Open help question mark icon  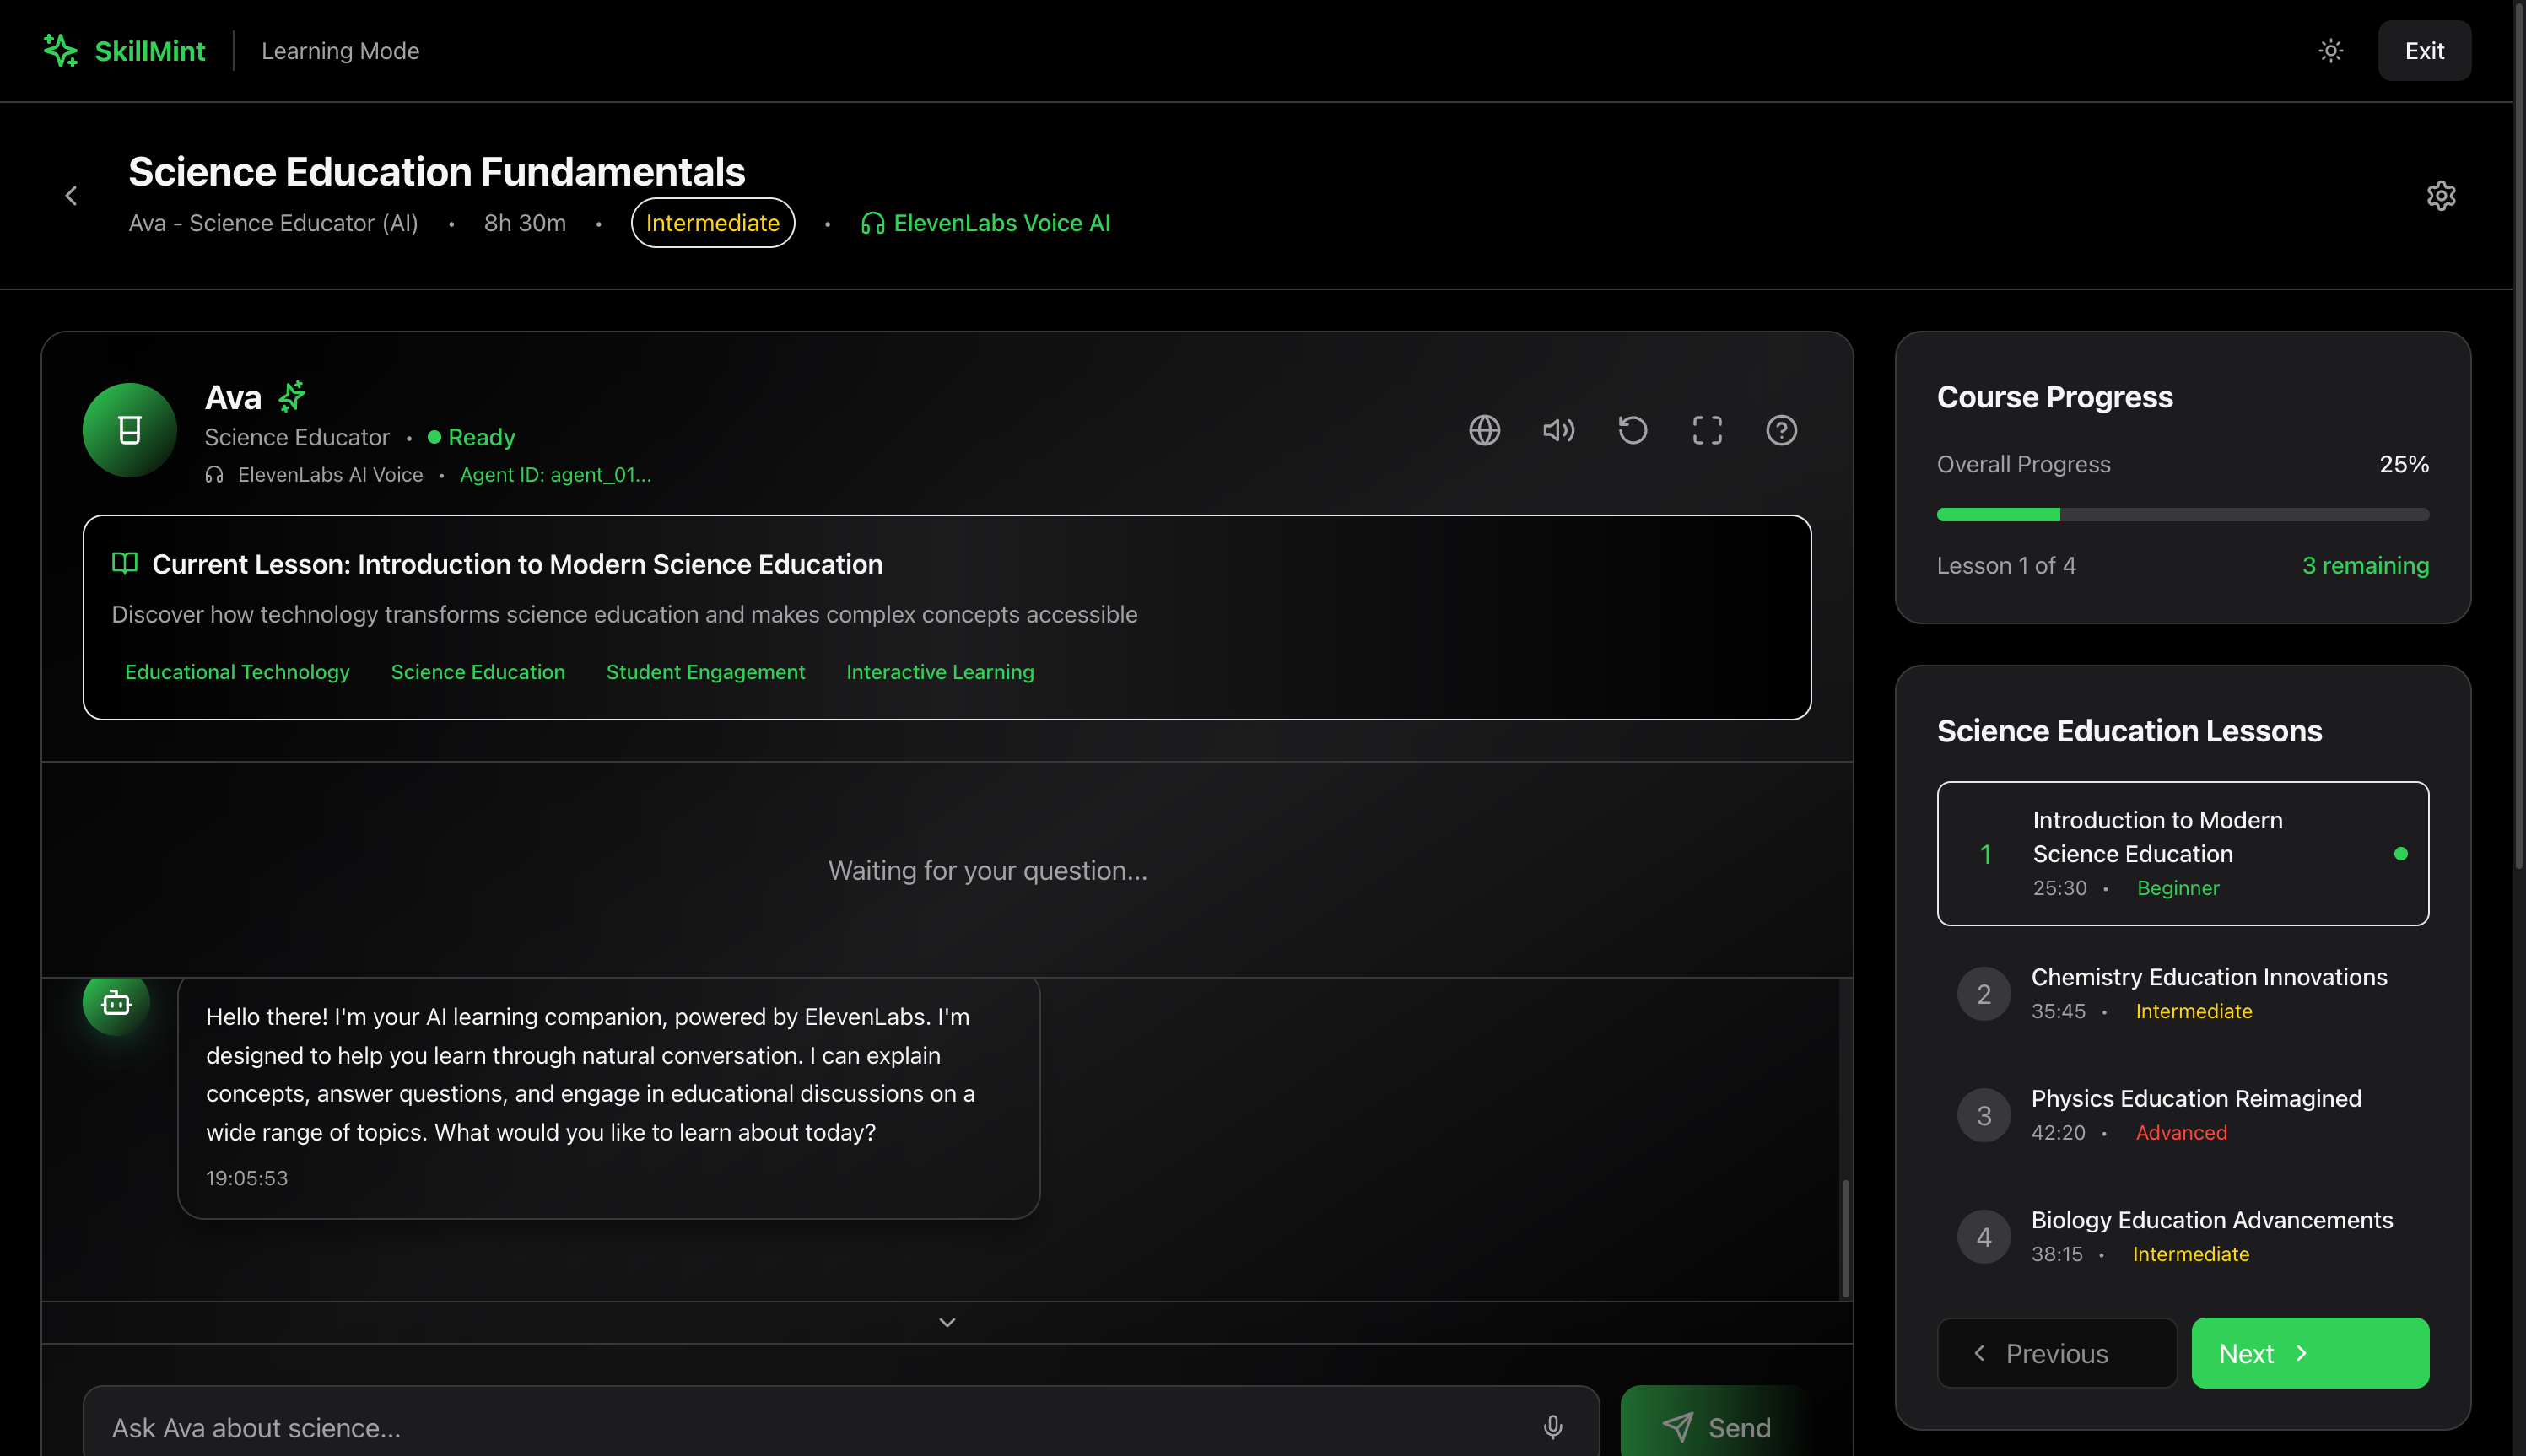(1781, 430)
